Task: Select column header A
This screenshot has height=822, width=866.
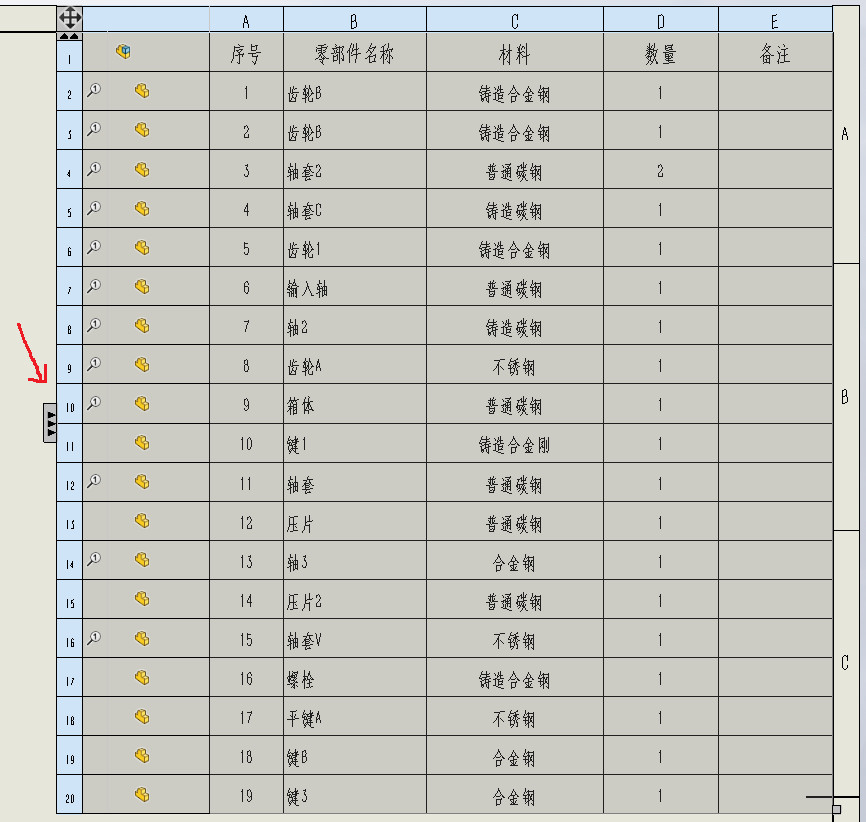Action: pos(246,20)
